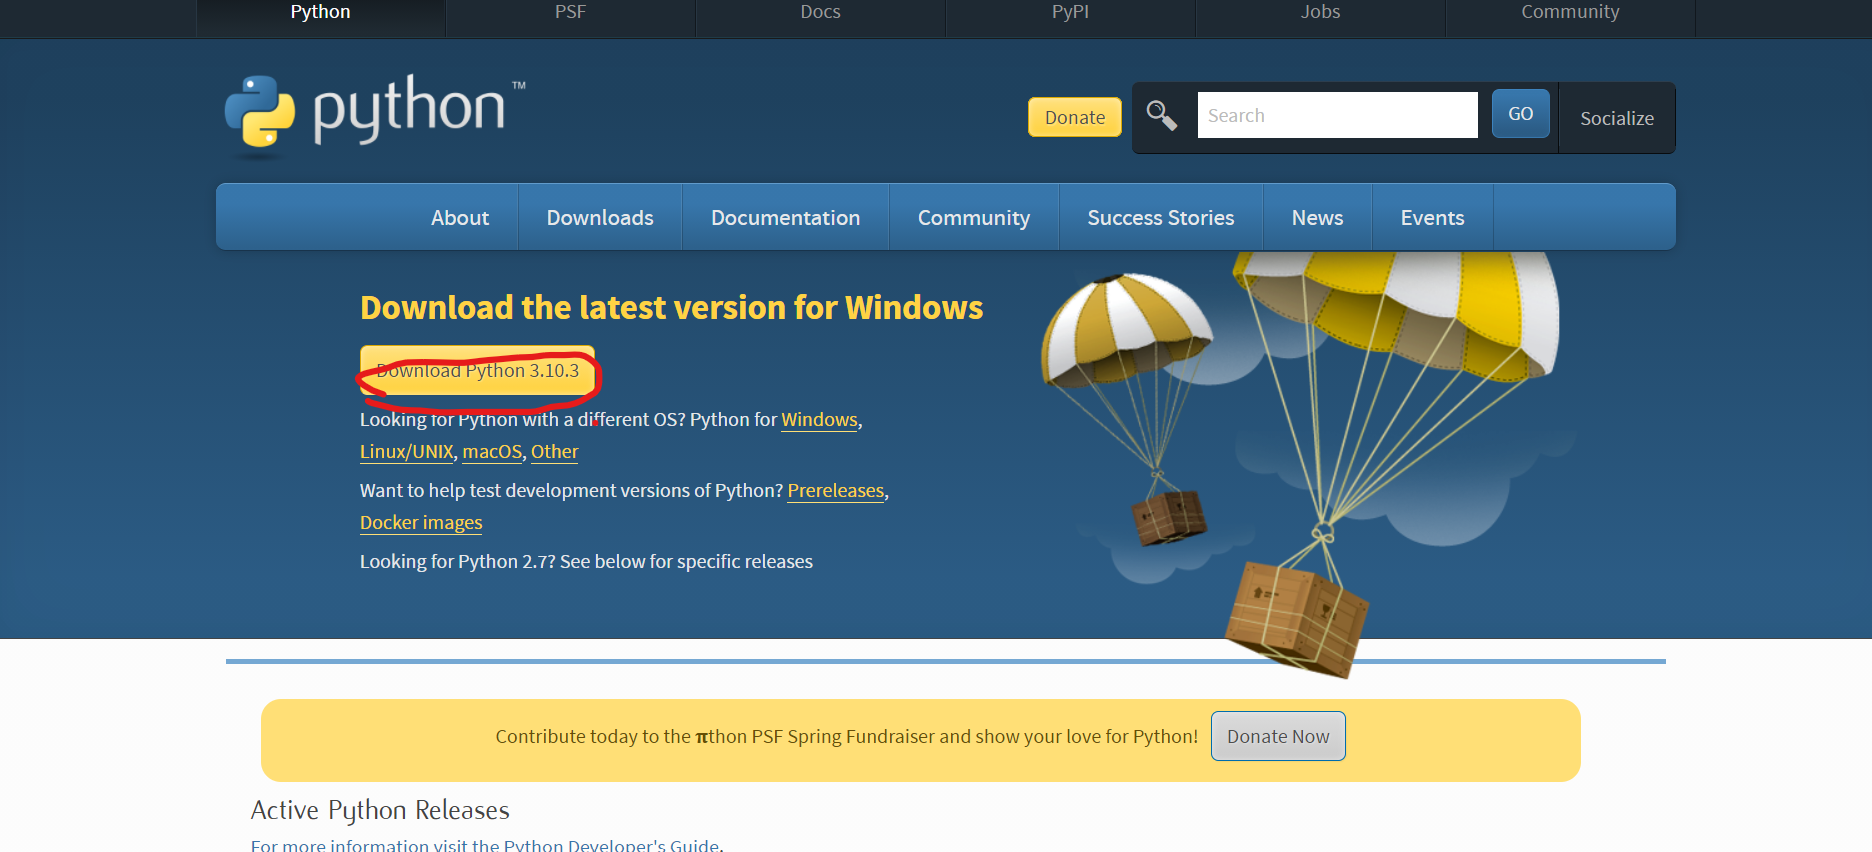Follow the Linux/UNIX link
This screenshot has width=1872, height=852.
(406, 452)
